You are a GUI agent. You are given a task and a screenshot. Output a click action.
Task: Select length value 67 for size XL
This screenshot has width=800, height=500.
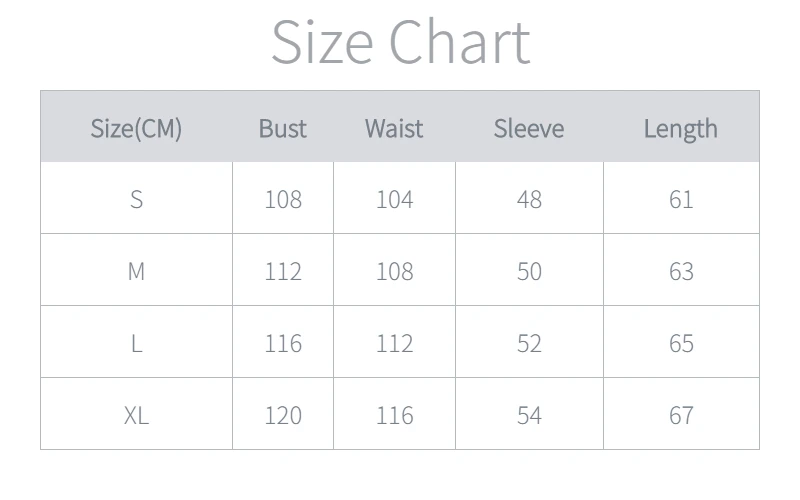pos(681,415)
